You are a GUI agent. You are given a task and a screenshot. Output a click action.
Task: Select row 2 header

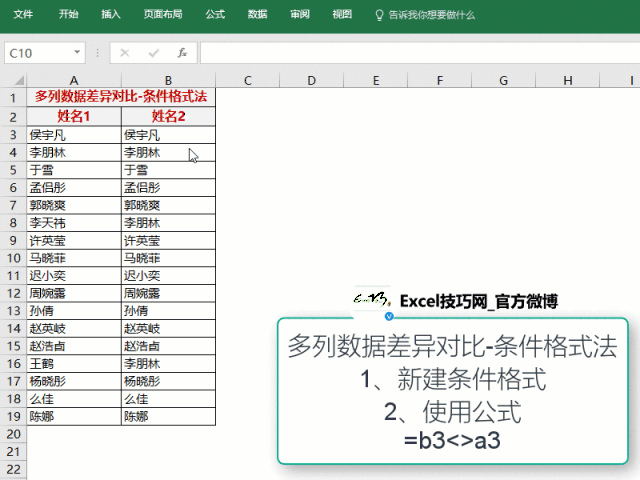13,117
